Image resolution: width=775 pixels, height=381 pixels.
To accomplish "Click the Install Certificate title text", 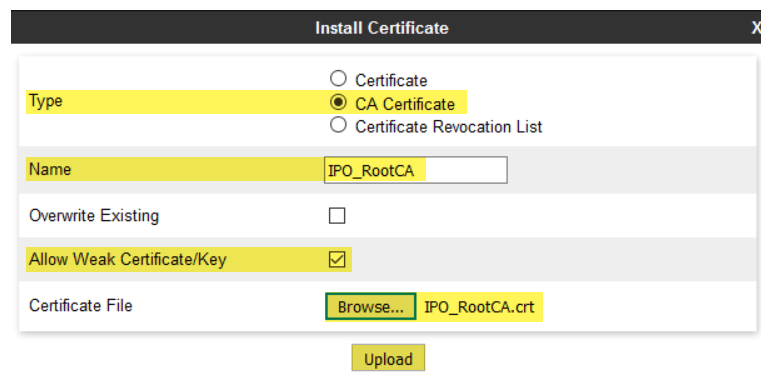I will [382, 28].
